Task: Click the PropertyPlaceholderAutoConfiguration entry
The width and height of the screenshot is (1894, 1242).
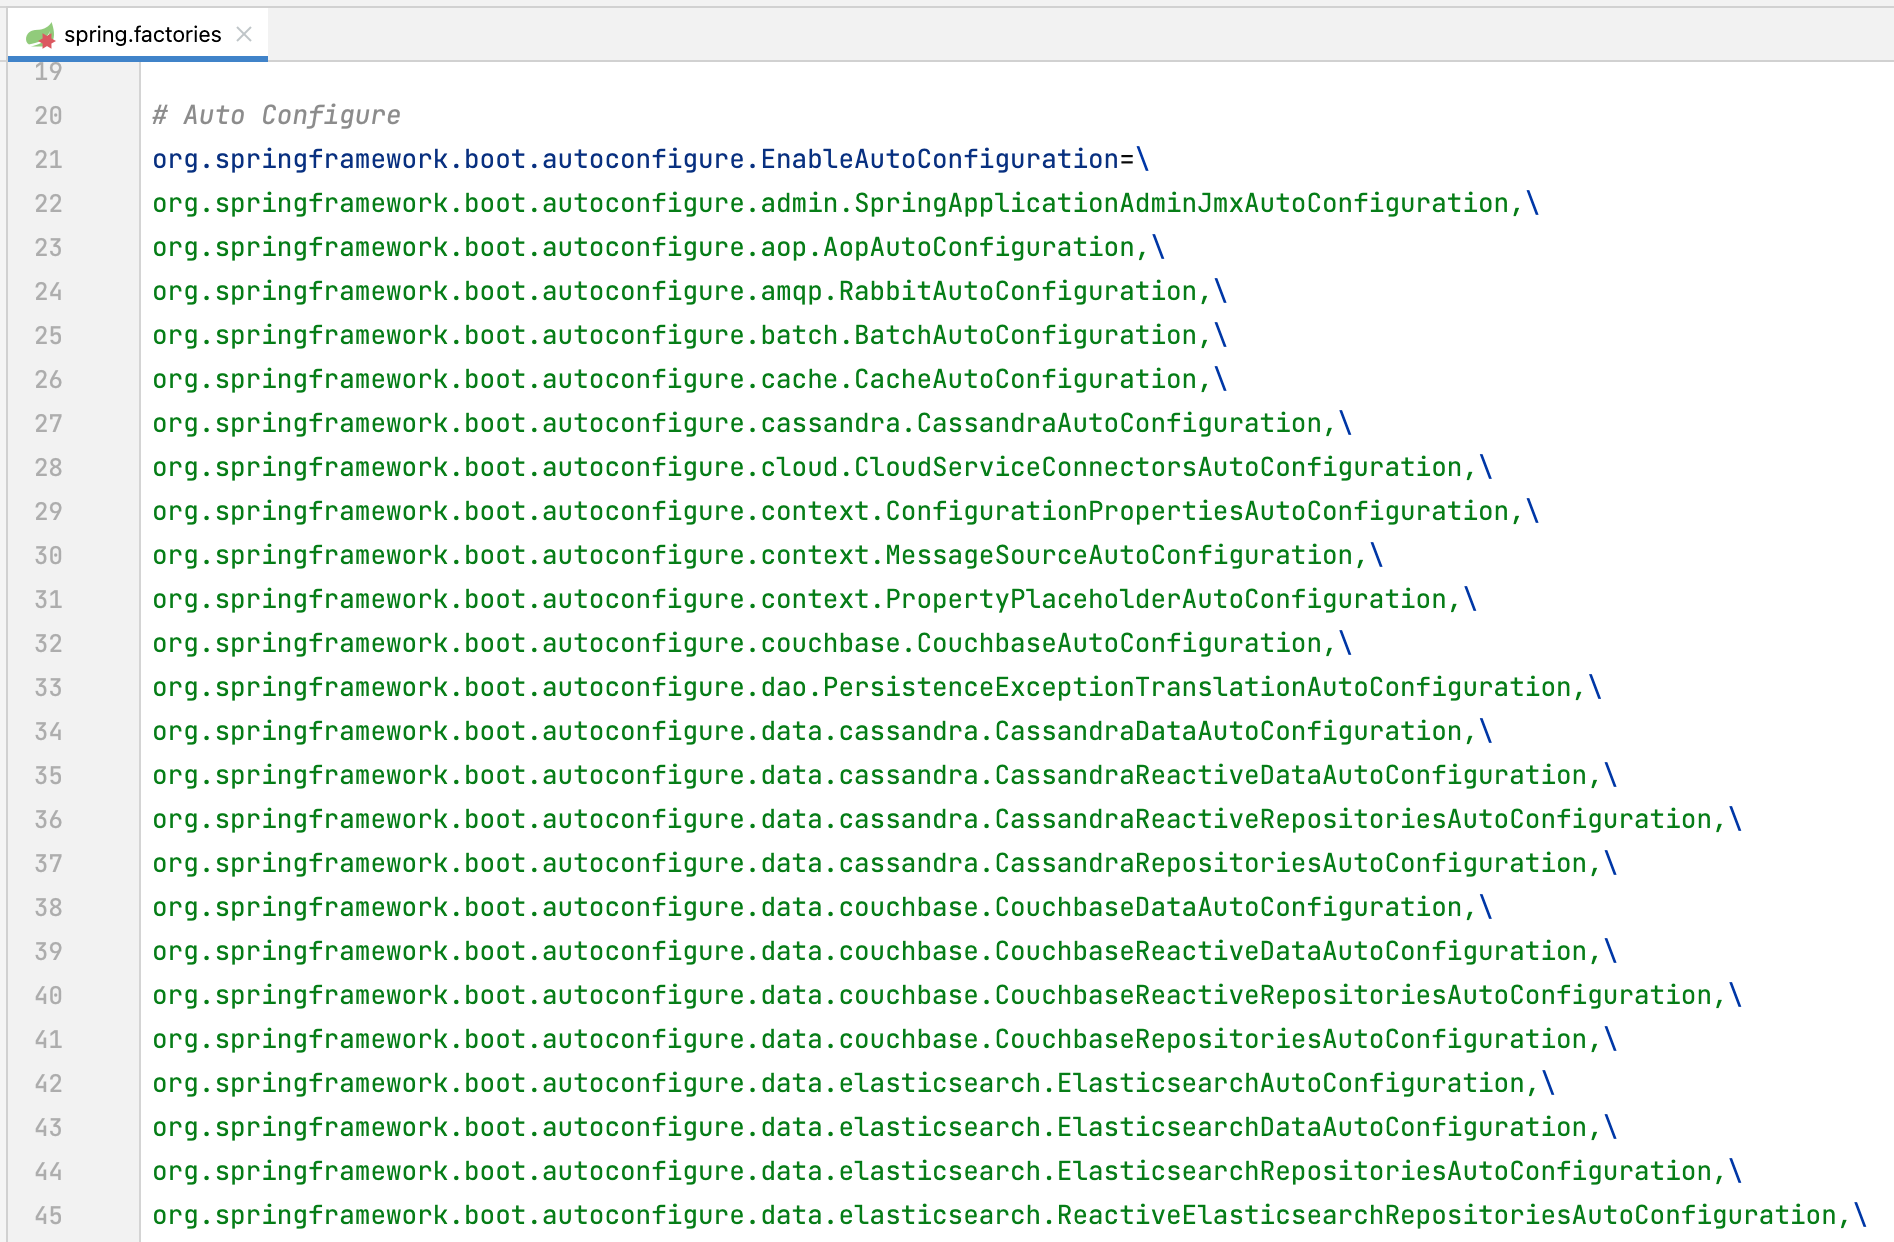Action: tap(1166, 600)
